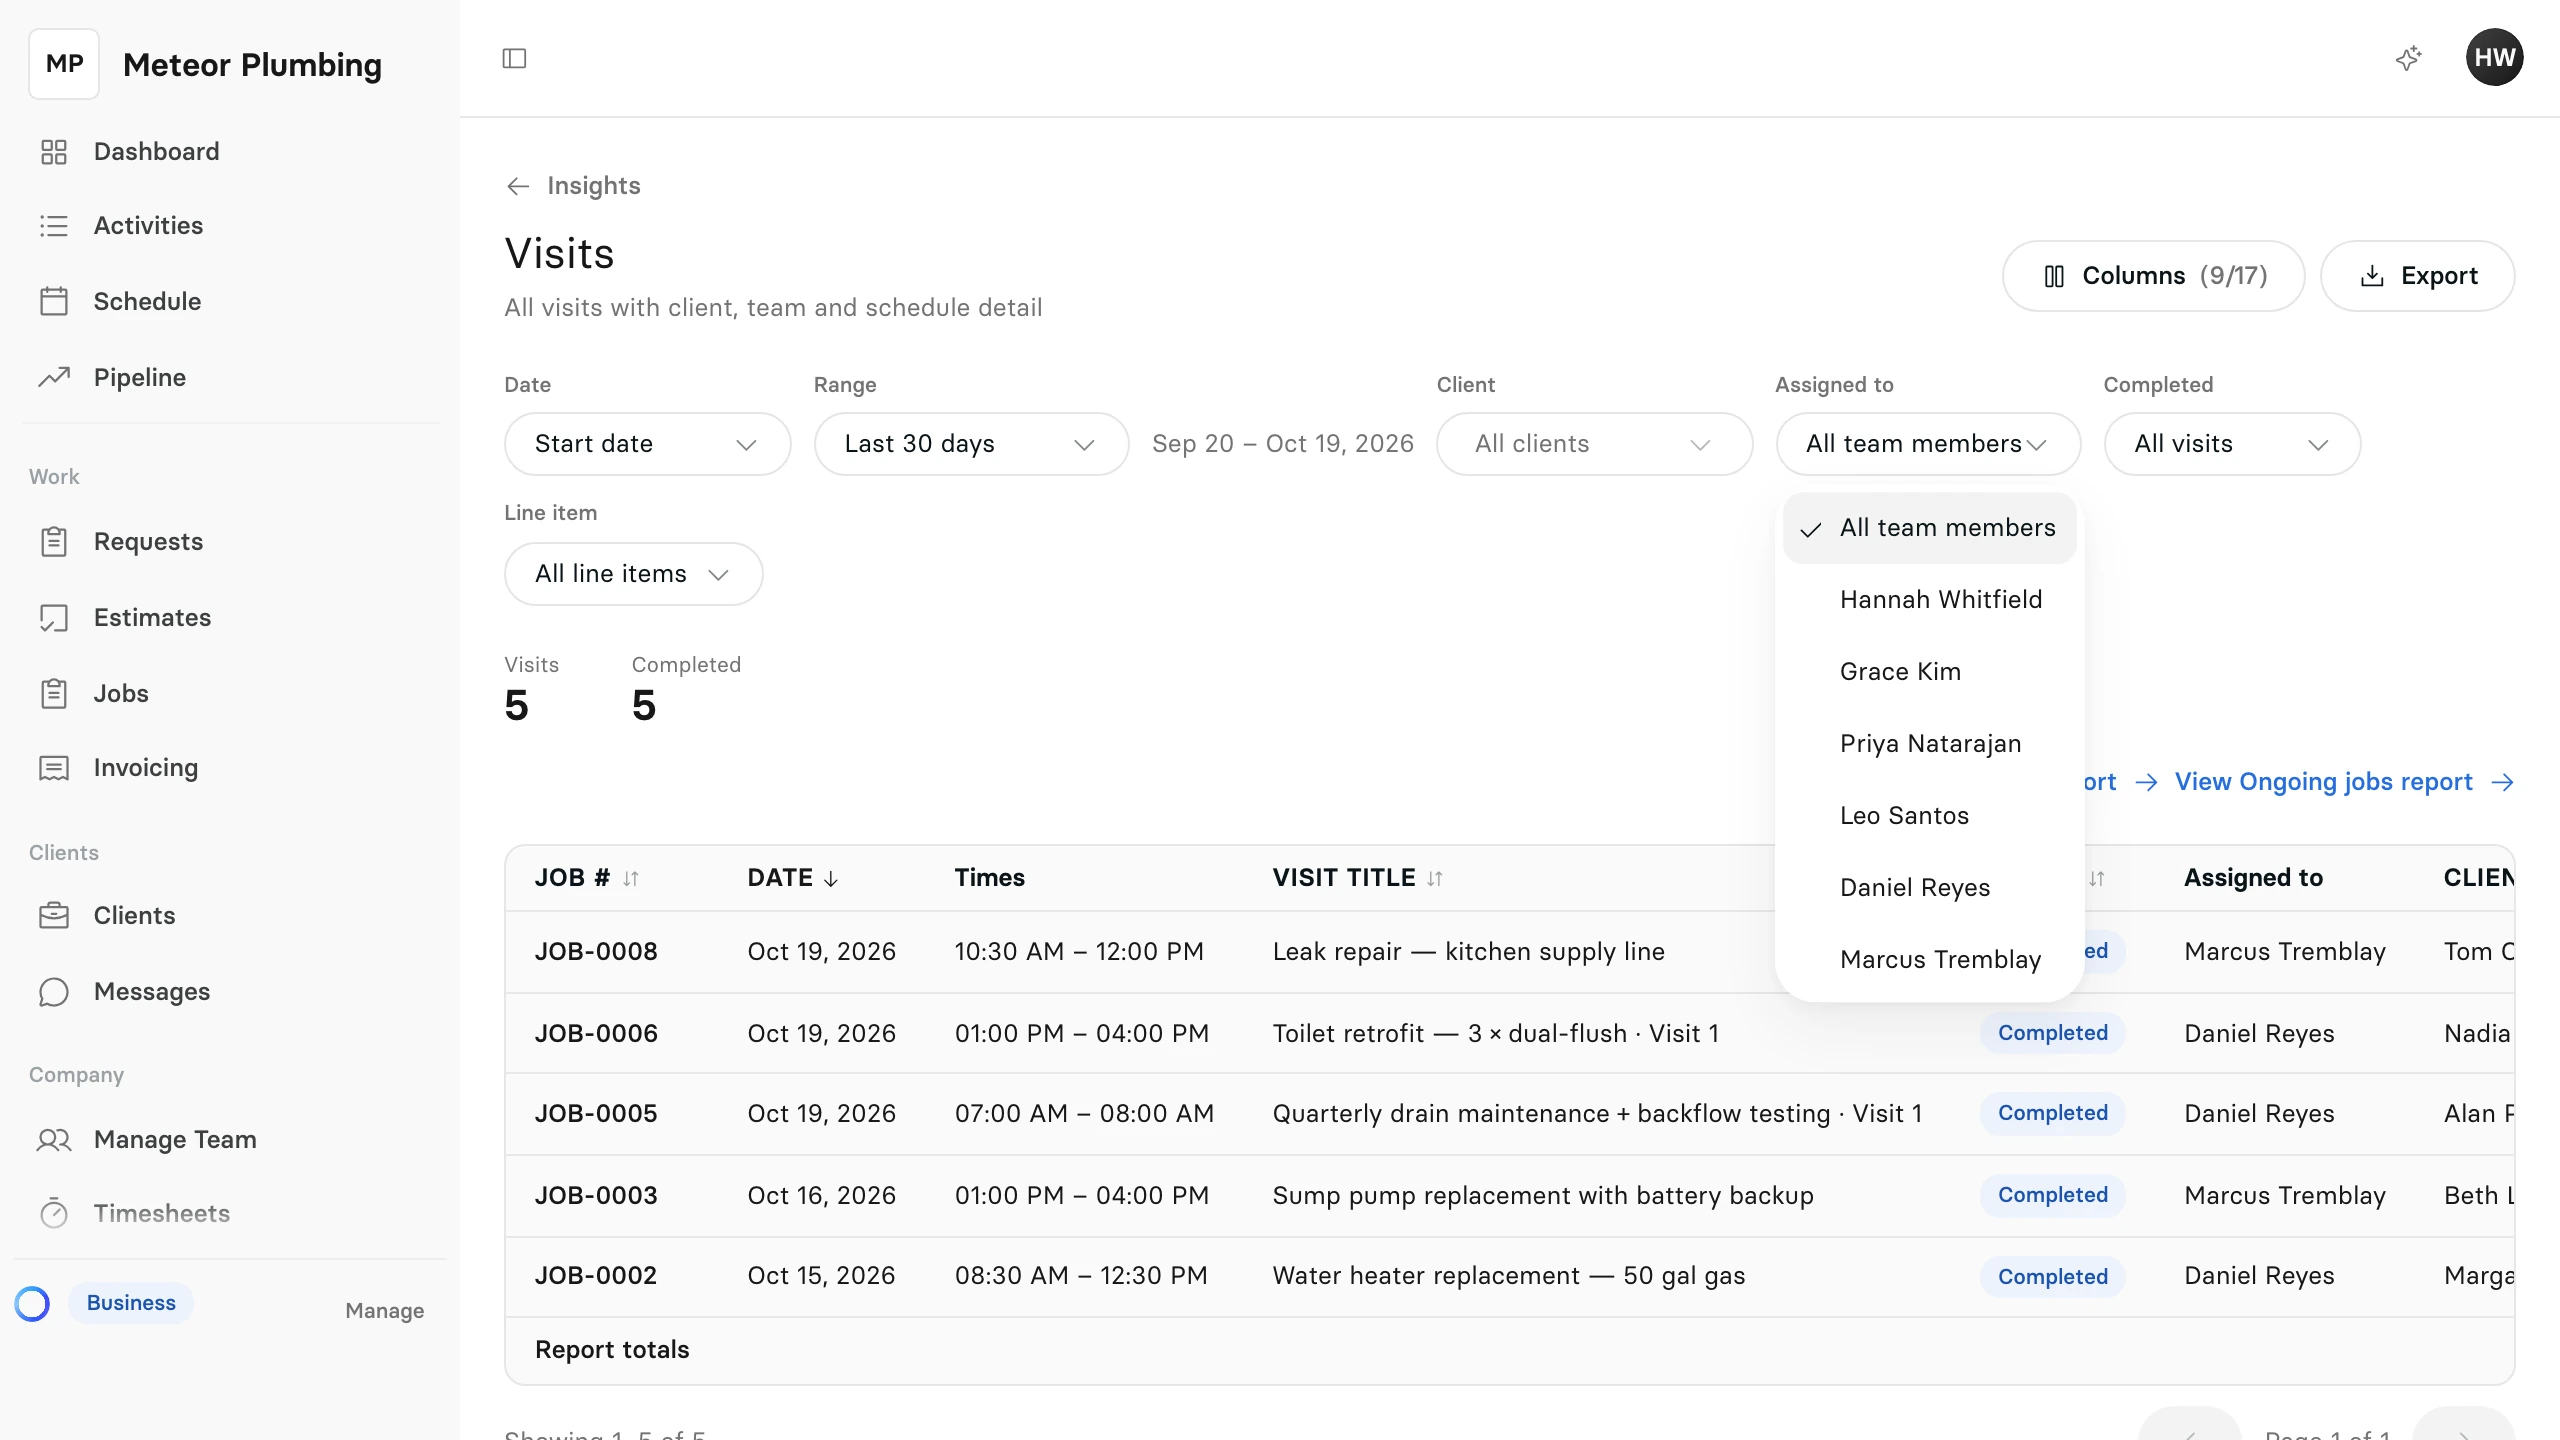This screenshot has width=2560, height=1440.
Task: Expand the Last 30 days range dropdown
Action: click(971, 444)
